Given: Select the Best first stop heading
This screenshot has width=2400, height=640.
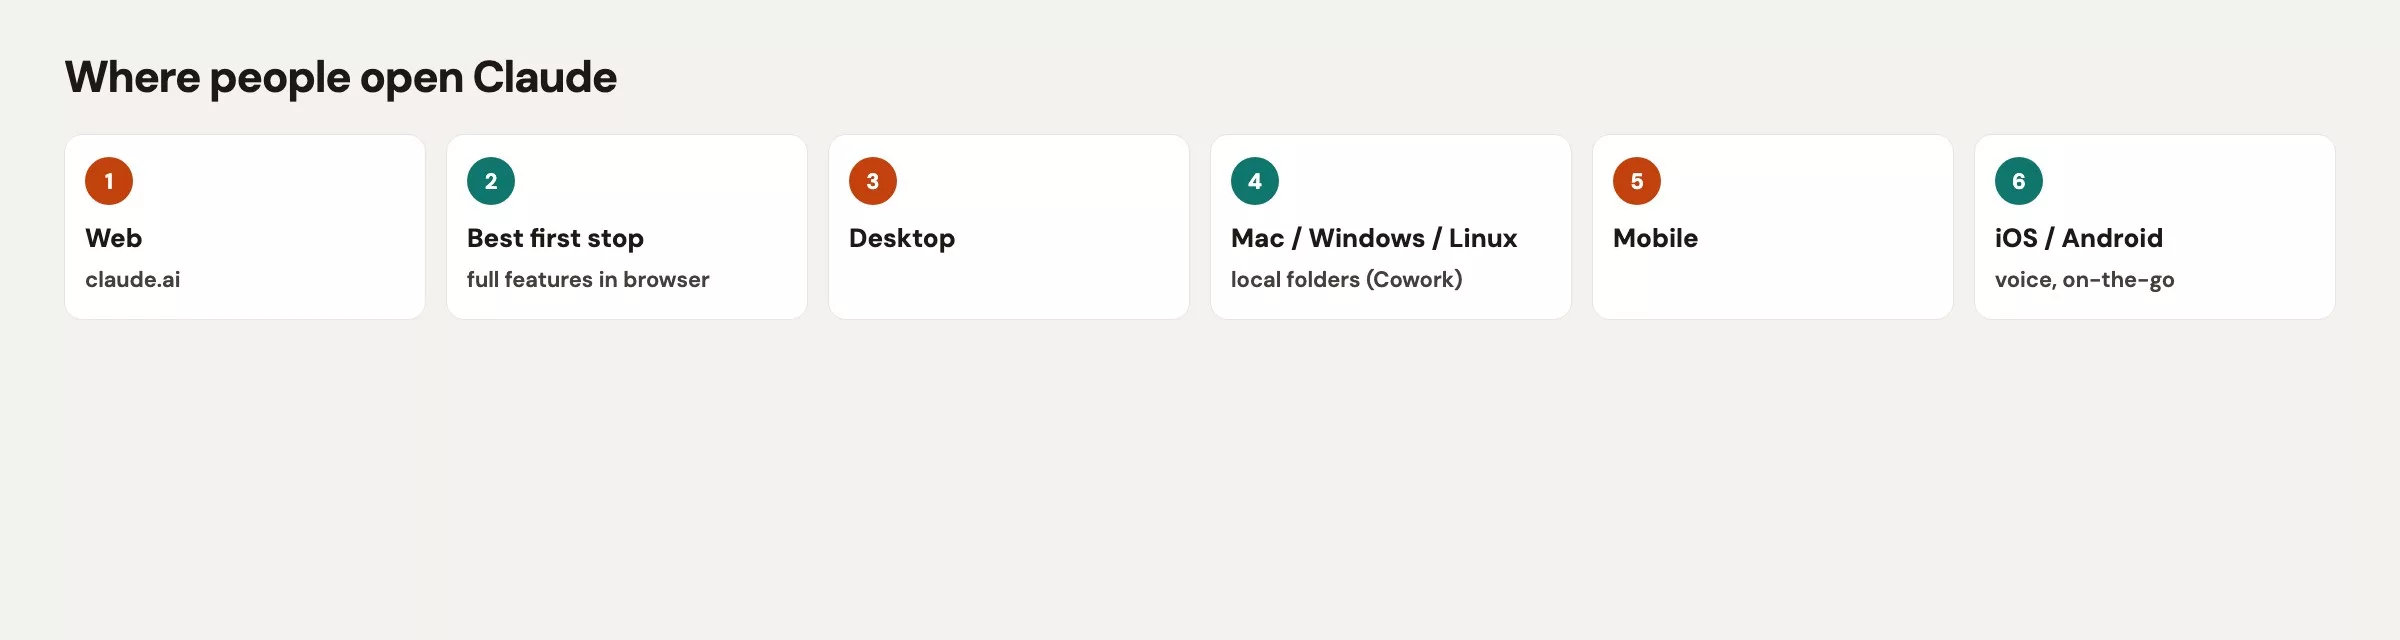Looking at the screenshot, I should (x=555, y=238).
